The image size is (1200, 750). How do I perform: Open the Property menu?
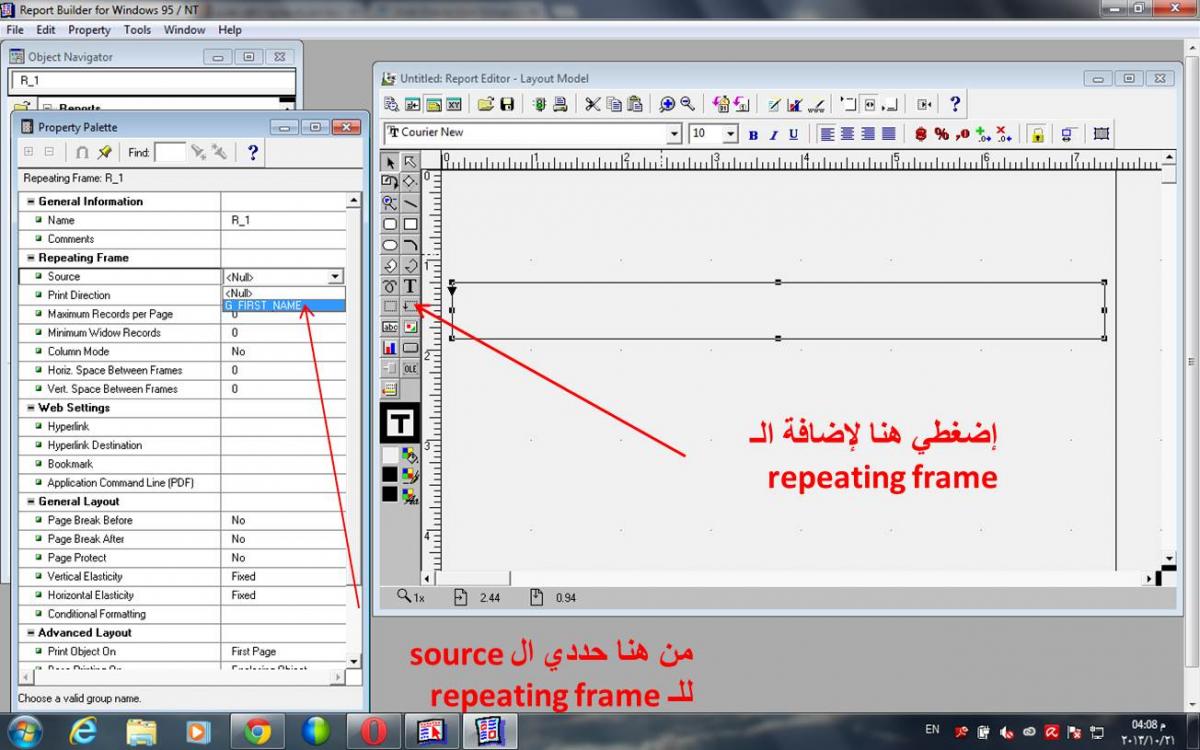pyautogui.click(x=89, y=30)
